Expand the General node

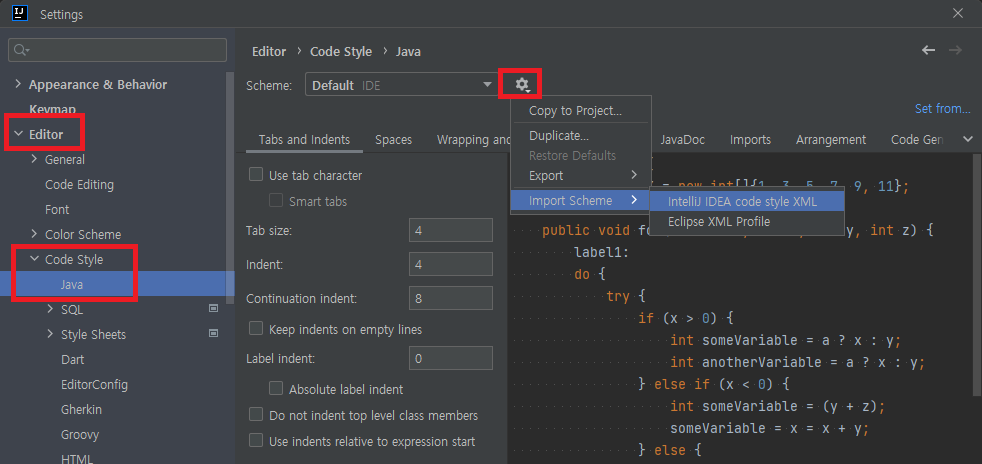[34, 159]
